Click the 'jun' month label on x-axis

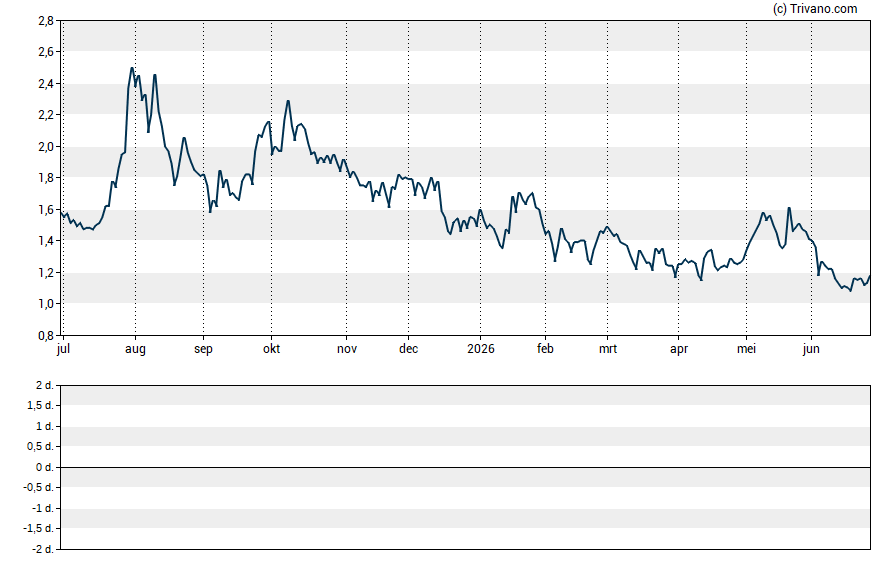(x=811, y=349)
